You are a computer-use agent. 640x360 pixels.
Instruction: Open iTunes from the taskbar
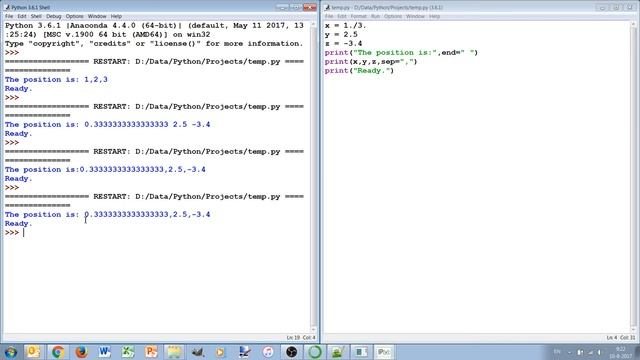tap(268, 352)
